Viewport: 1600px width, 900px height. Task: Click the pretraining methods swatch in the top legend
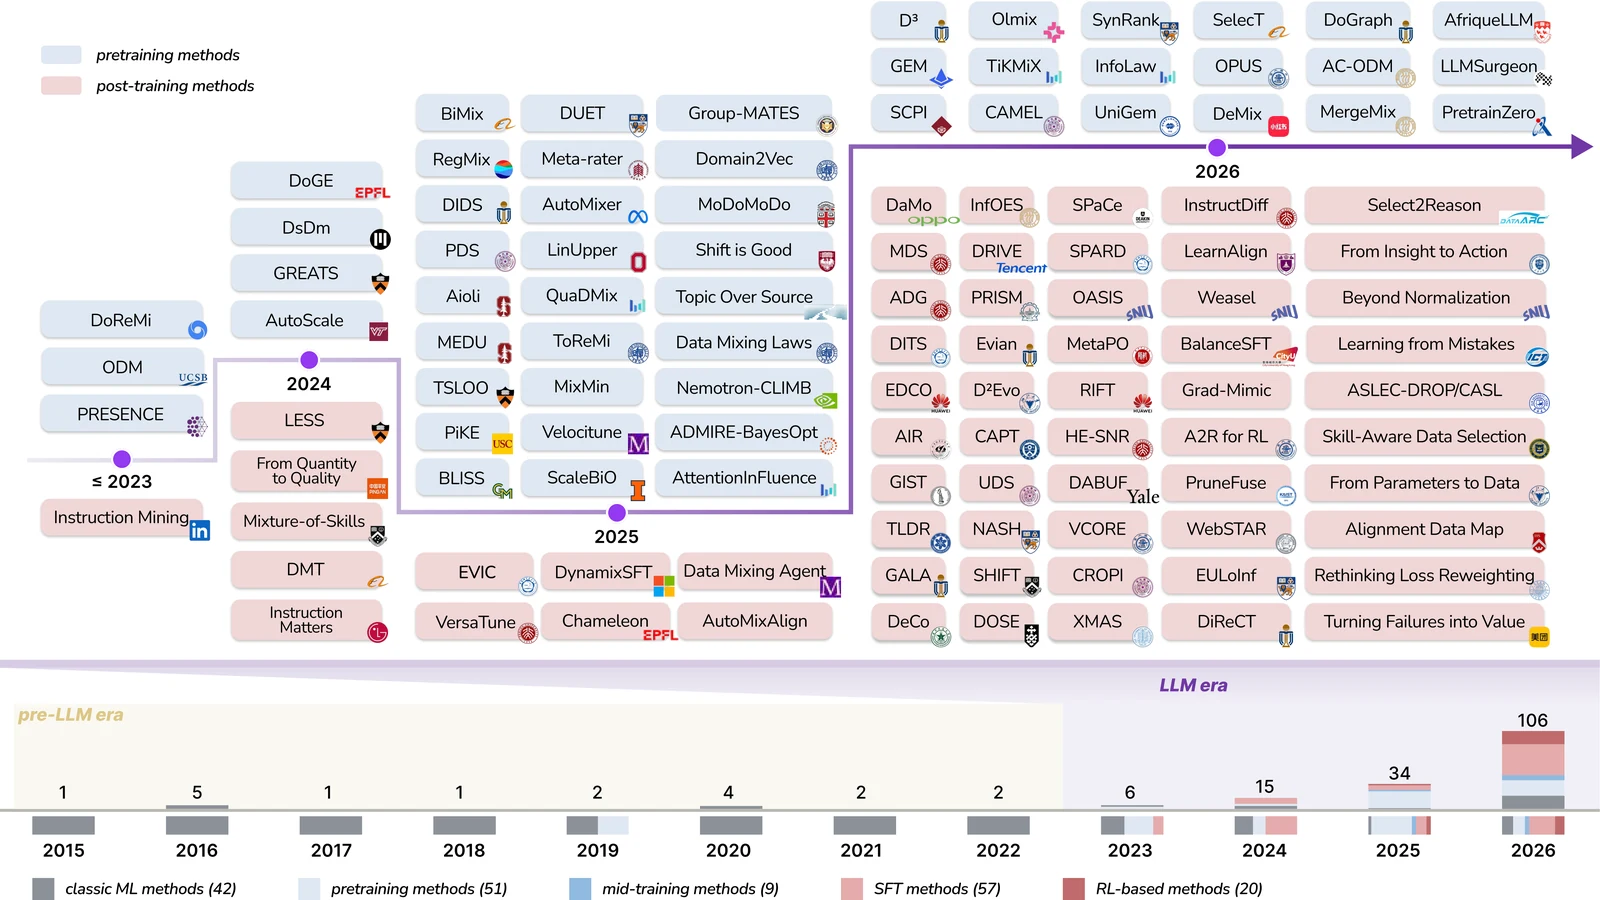61,55
